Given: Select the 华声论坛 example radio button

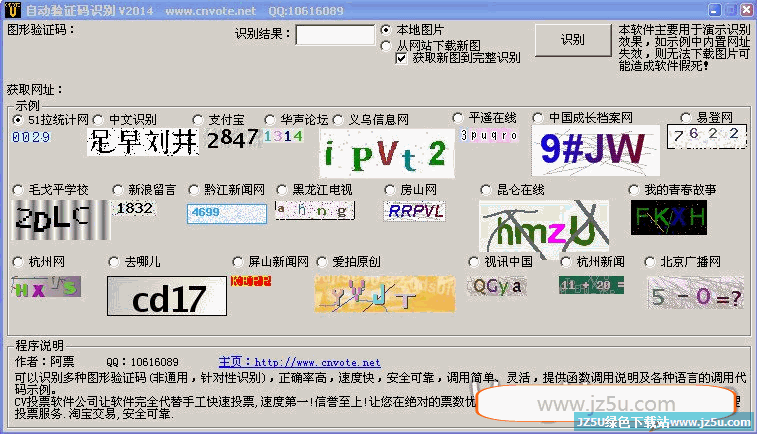Looking at the screenshot, I should pyautogui.click(x=270, y=119).
